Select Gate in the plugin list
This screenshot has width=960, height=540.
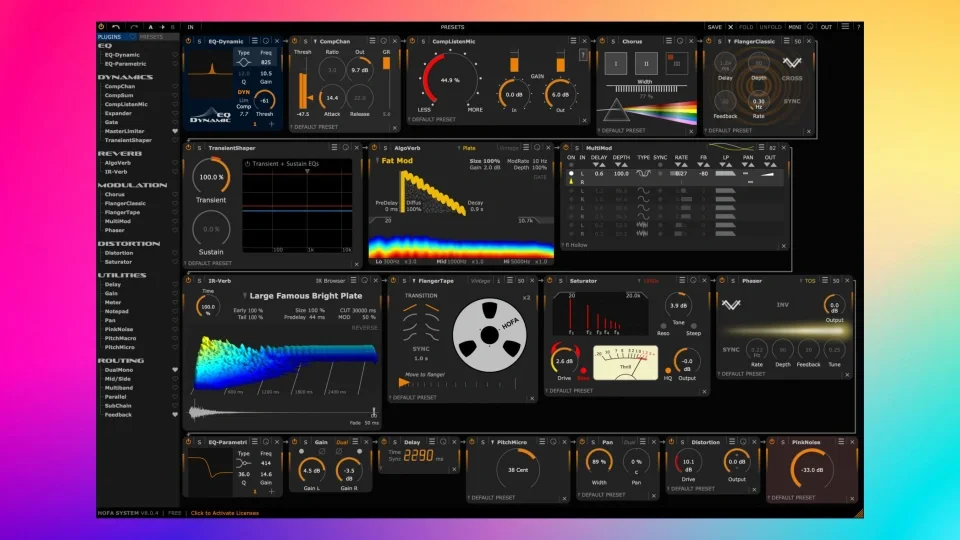click(111, 122)
